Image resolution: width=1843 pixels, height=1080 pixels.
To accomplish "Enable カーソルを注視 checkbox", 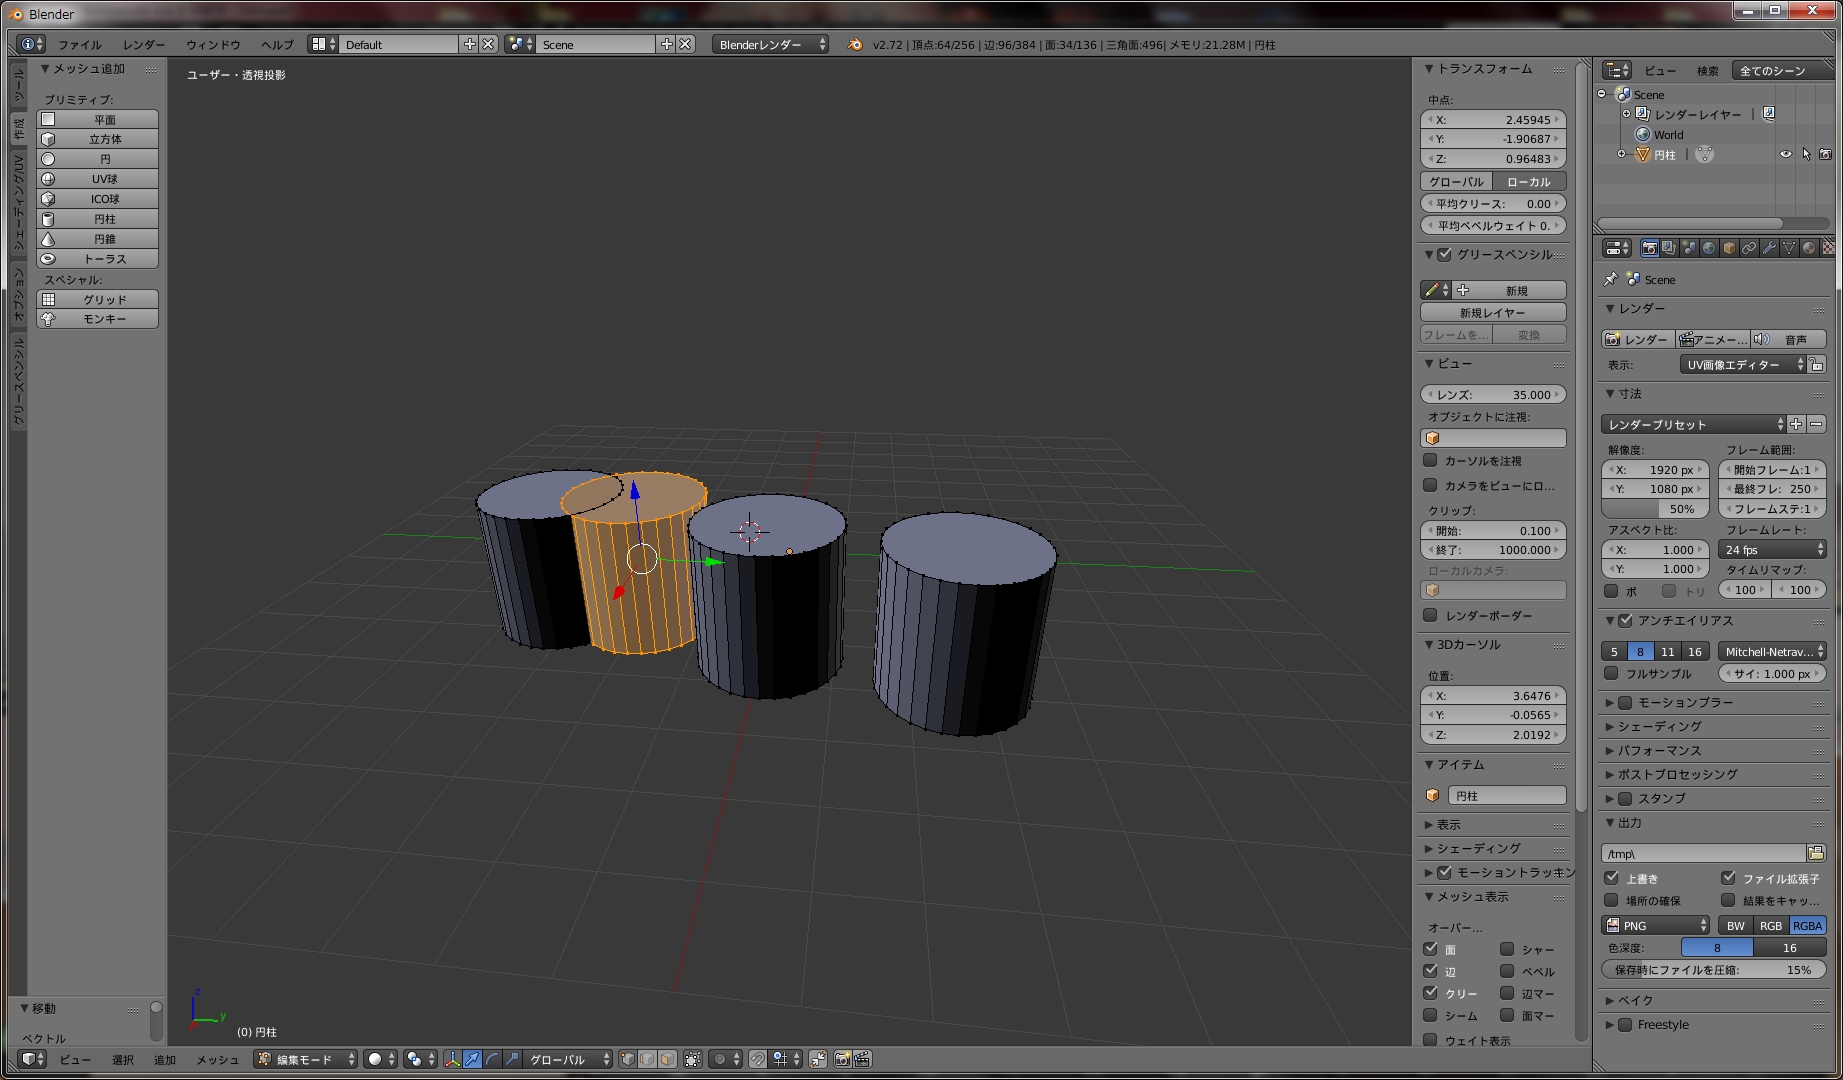I will (1430, 461).
